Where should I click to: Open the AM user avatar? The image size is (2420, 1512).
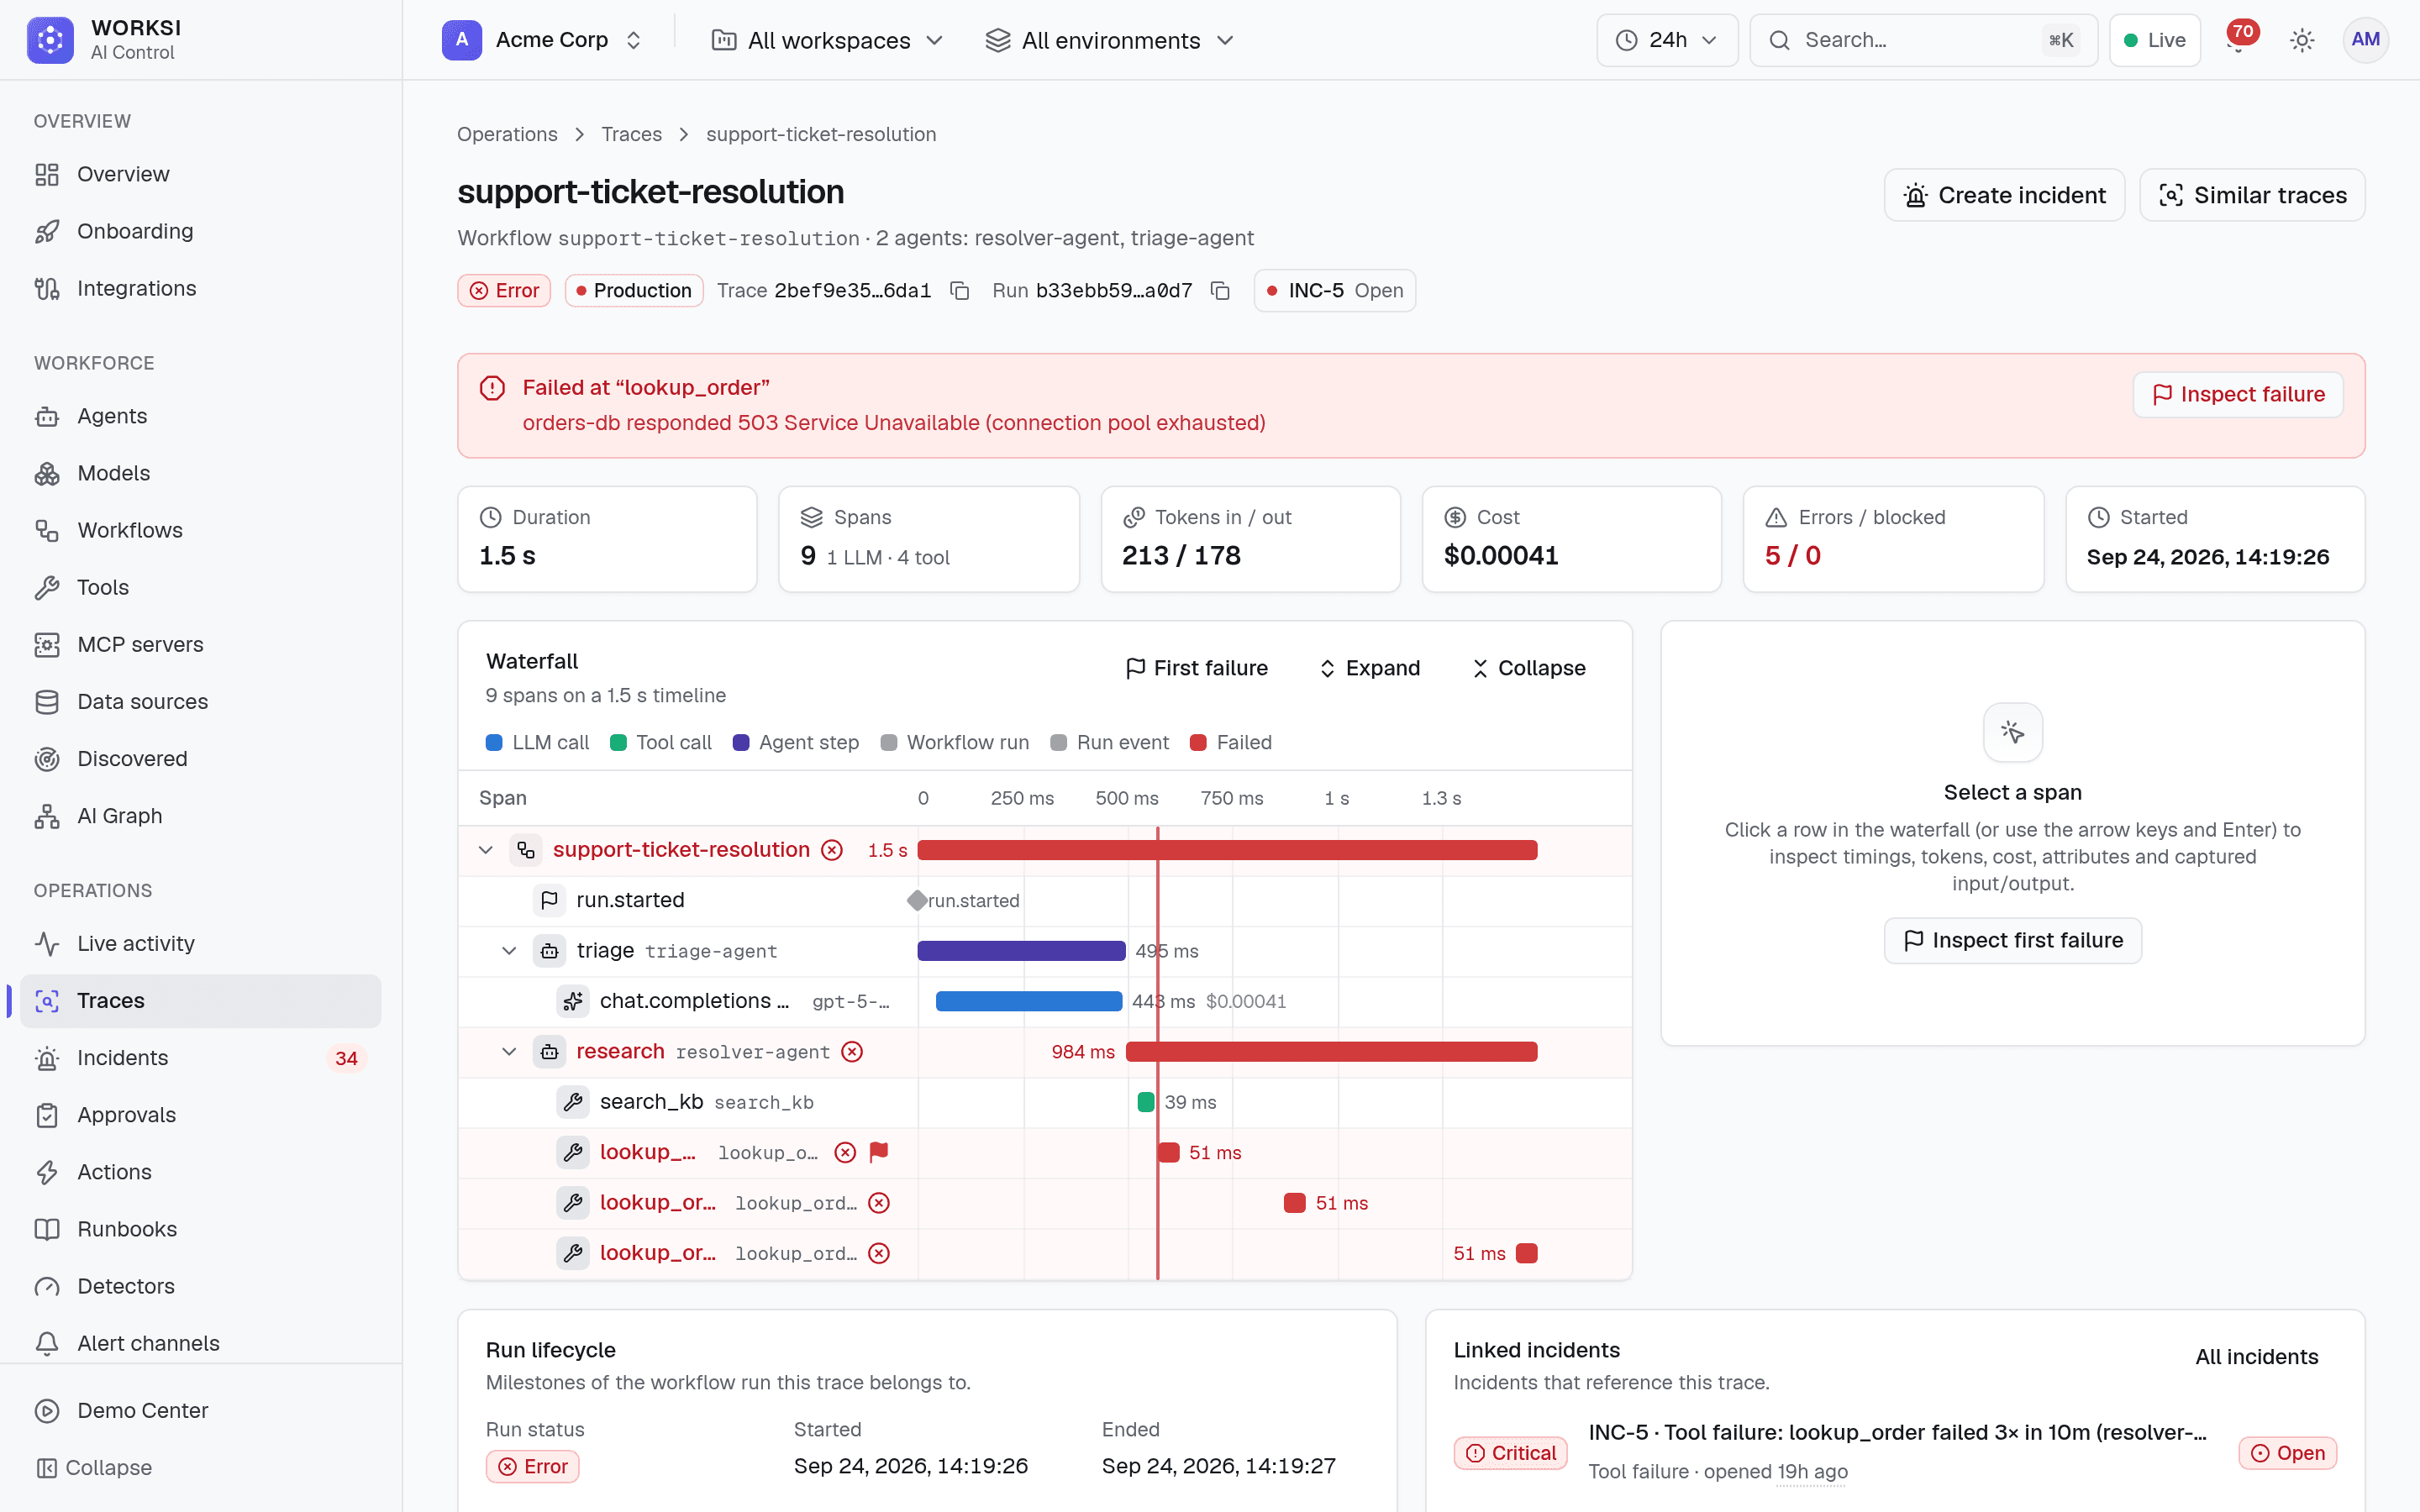coord(2365,40)
